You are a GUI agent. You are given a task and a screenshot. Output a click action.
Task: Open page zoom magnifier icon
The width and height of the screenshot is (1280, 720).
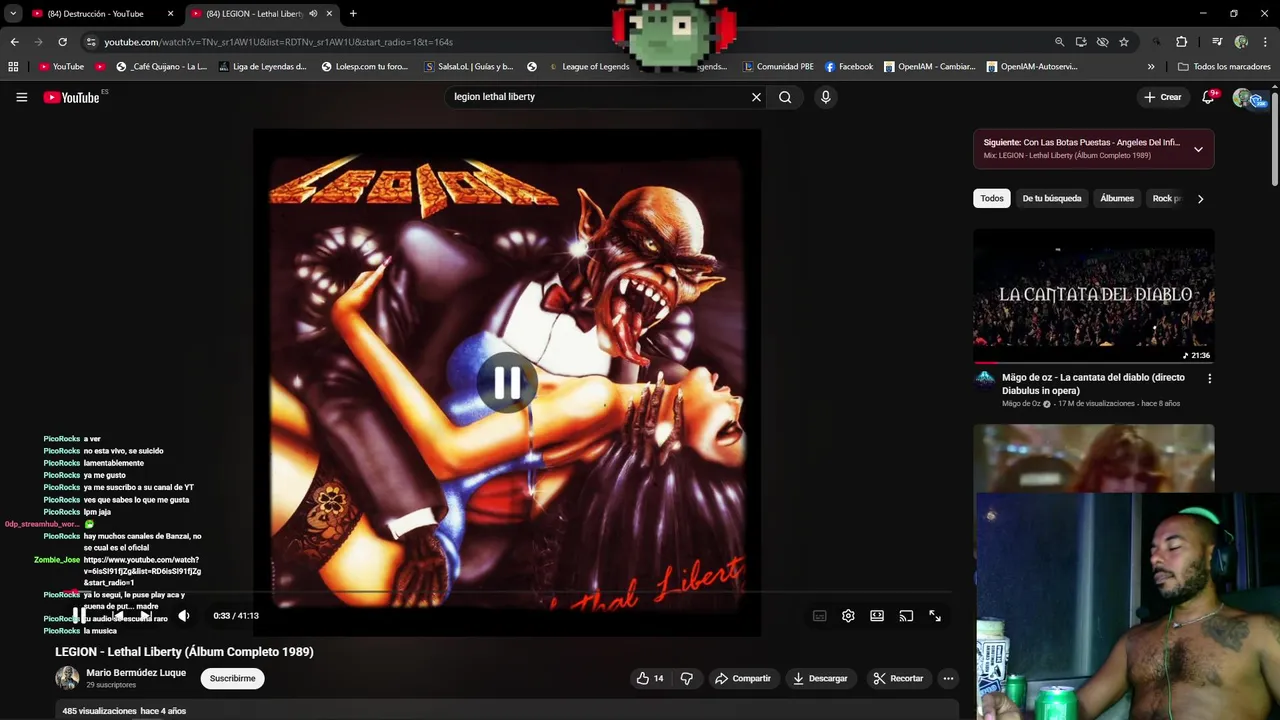coord(1059,42)
